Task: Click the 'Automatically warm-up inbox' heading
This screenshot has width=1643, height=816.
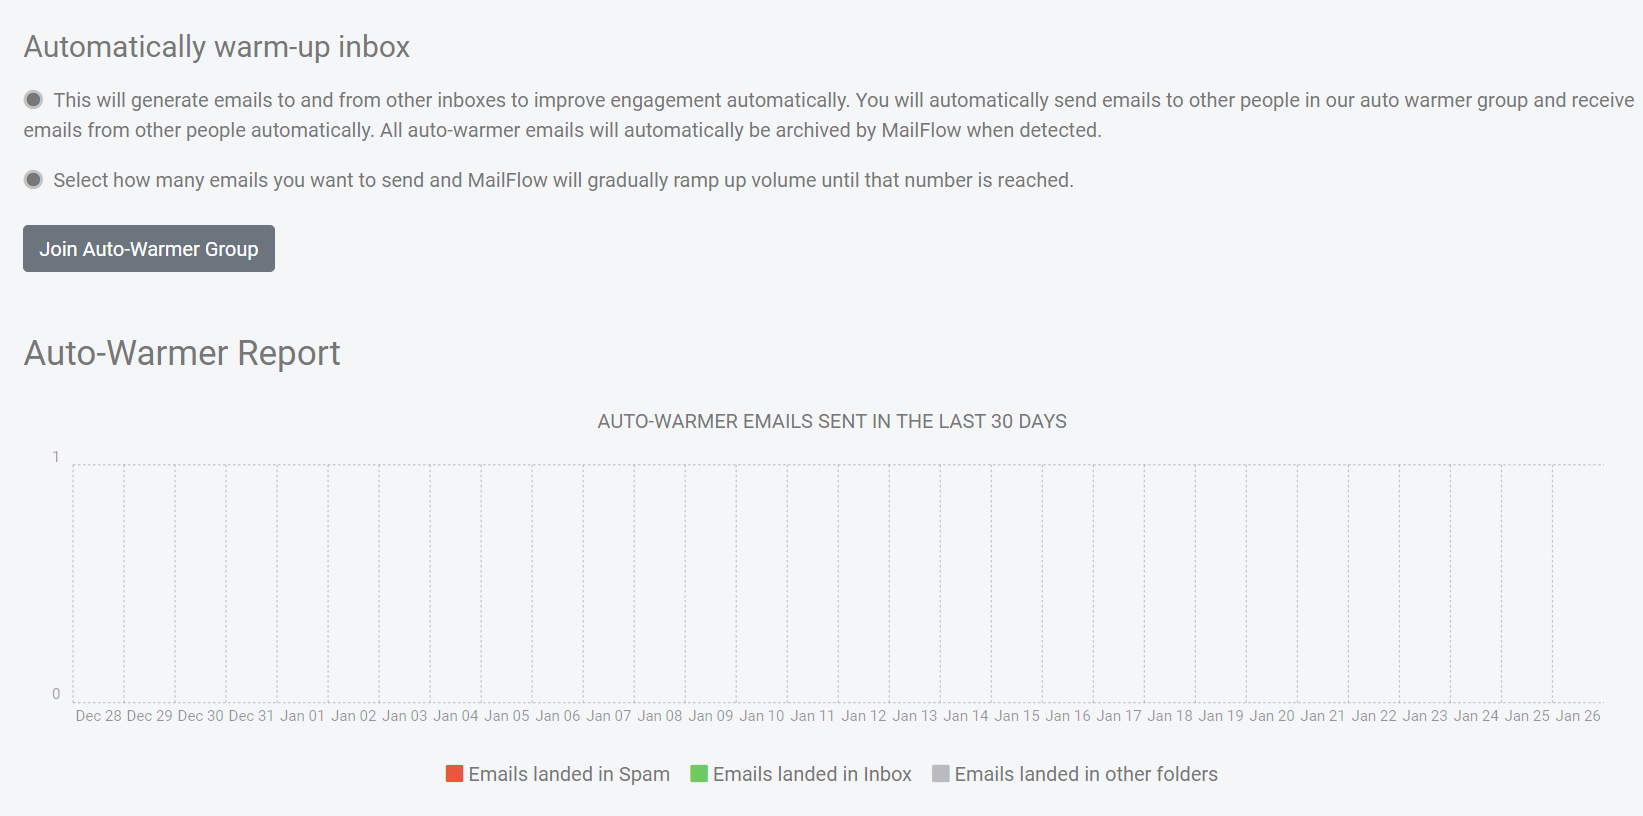Action: 217,47
